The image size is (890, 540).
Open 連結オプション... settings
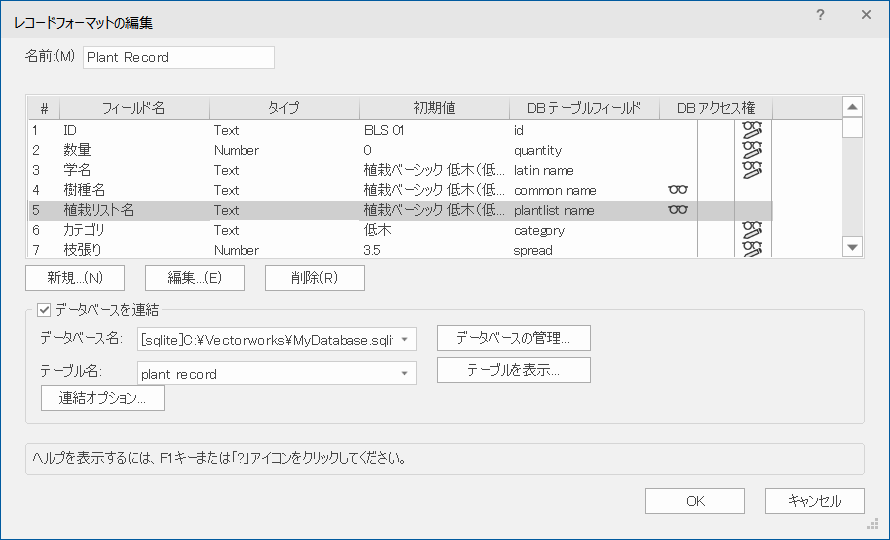(103, 398)
